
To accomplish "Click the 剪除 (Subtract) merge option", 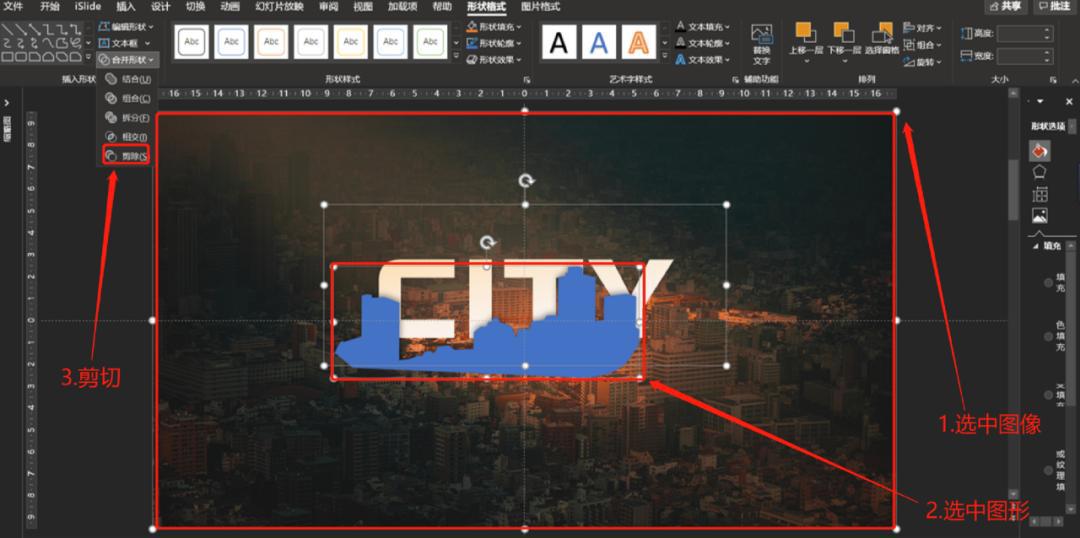I will (126, 156).
